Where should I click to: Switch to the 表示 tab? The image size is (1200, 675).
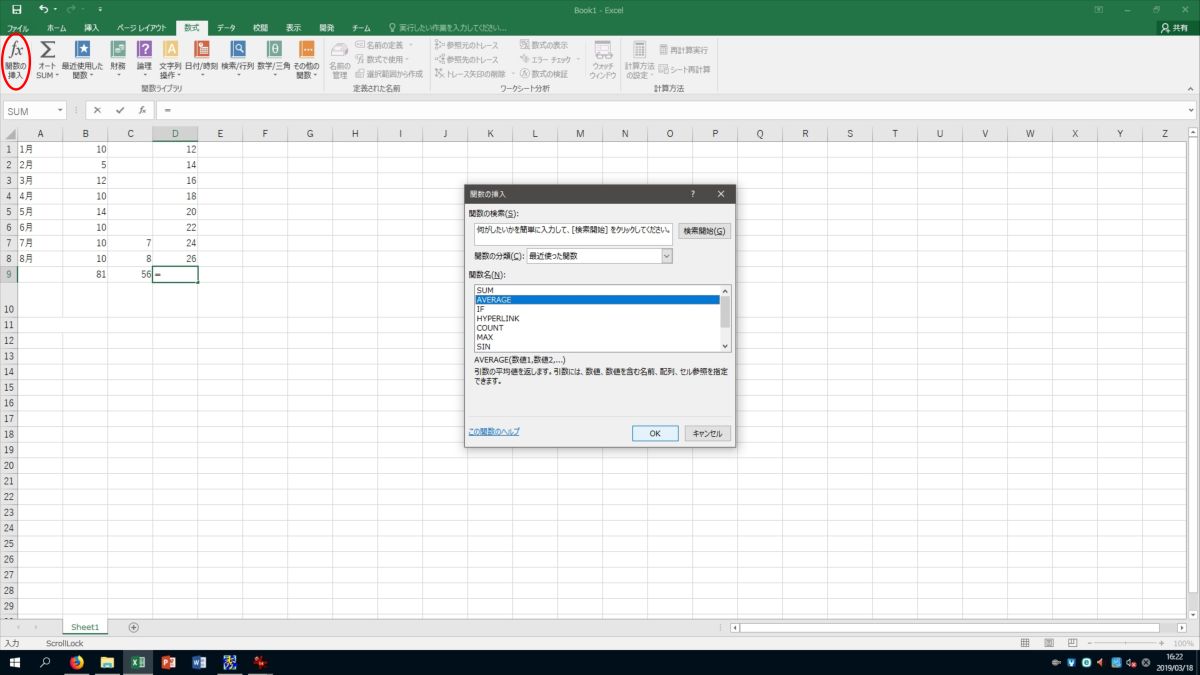tap(293, 28)
